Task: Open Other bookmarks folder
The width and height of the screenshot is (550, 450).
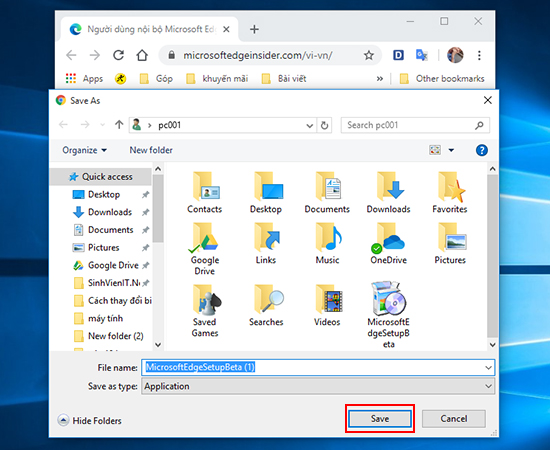Action: coord(442,79)
